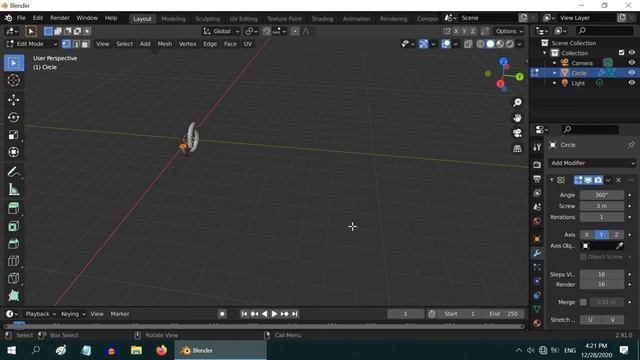
Task: Select the Select Box tool
Action: [x=13, y=63]
